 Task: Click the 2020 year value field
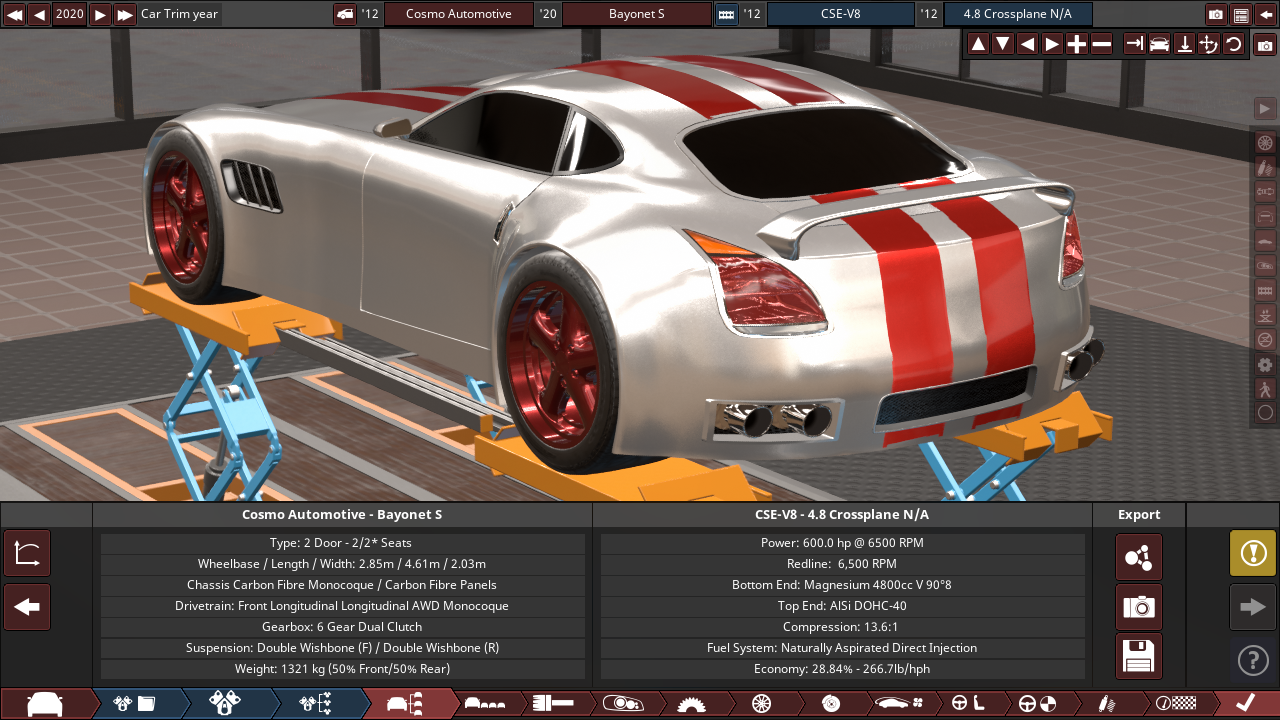pos(70,14)
